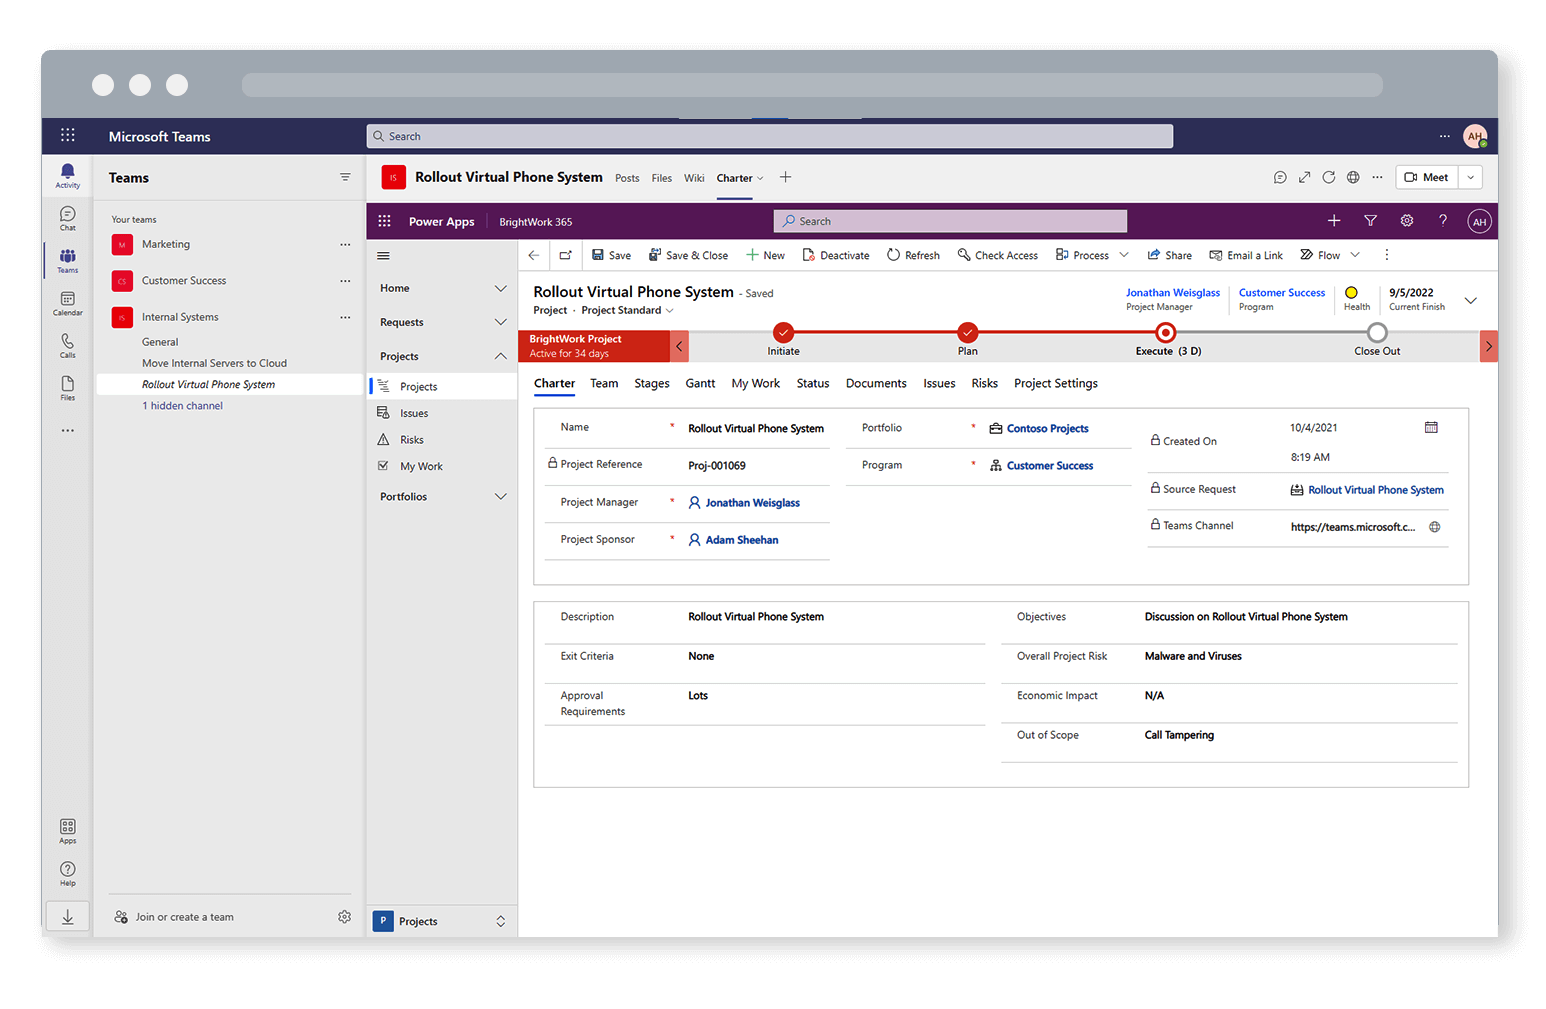Open Files in Teams rail
Viewport: 1546px width, 1009px height.
click(67, 388)
